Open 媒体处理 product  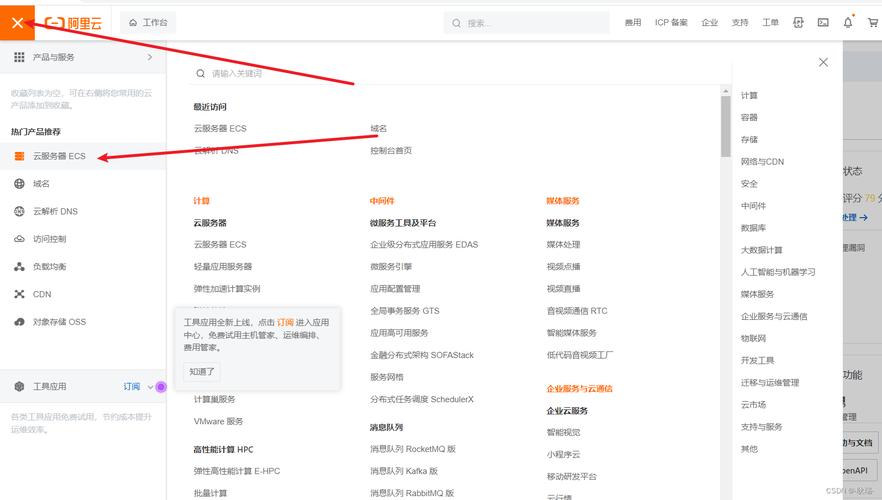click(x=563, y=244)
